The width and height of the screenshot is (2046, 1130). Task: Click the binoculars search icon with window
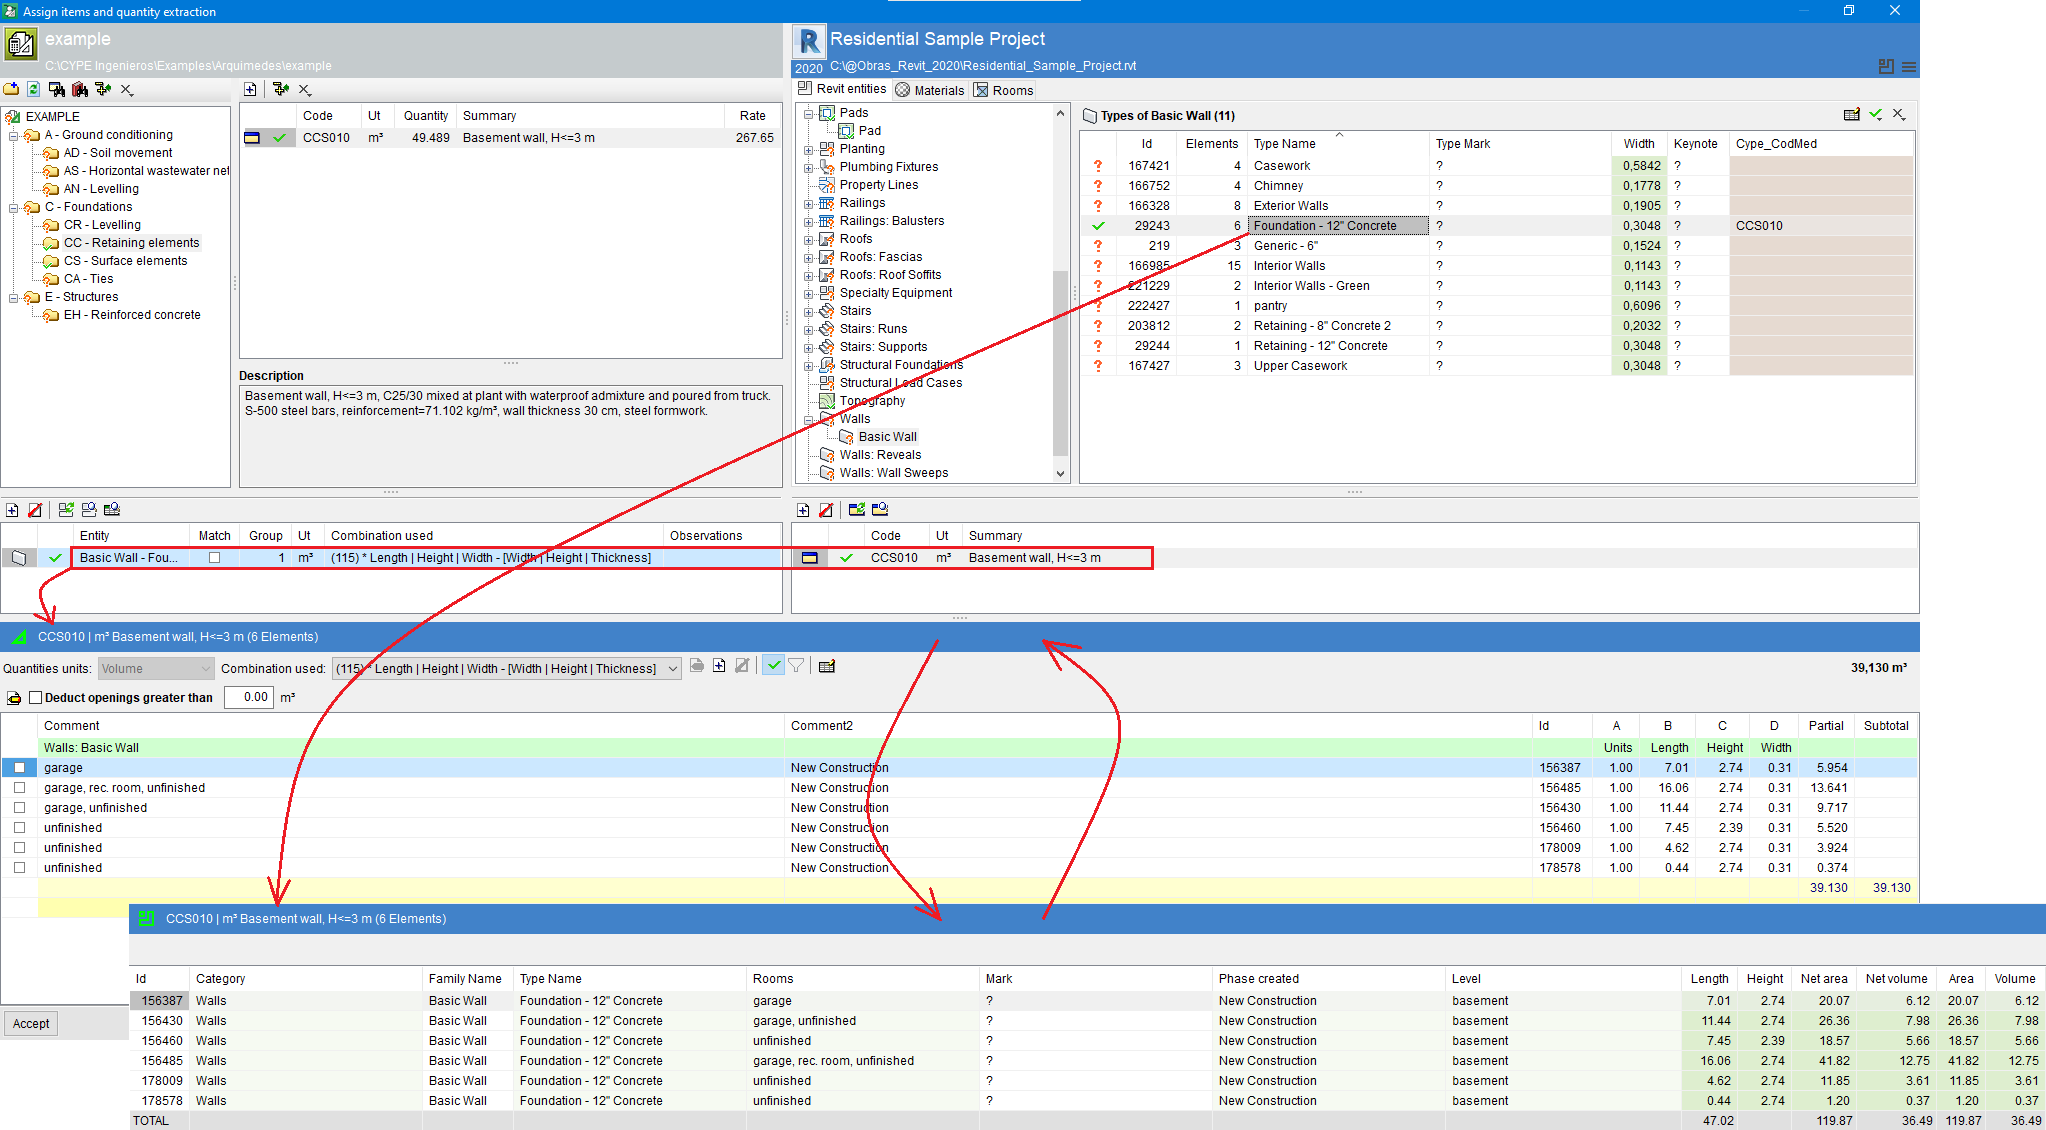(x=57, y=89)
